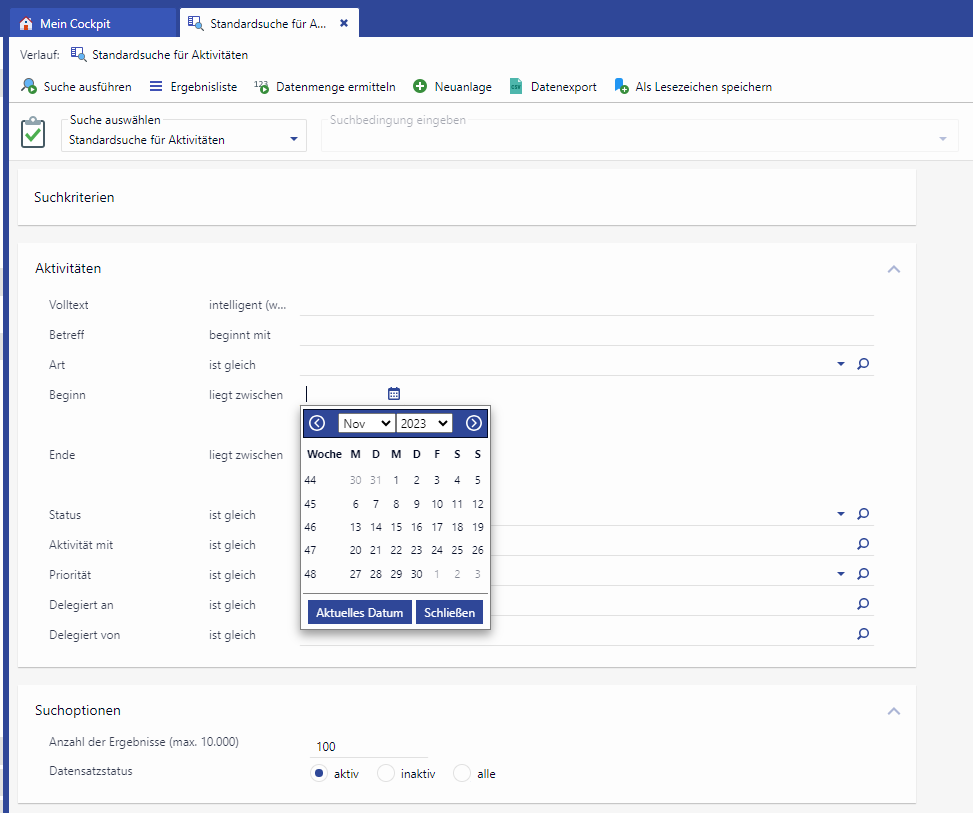The image size is (973, 813).
Task: Go to previous month in calendar
Action: point(317,423)
